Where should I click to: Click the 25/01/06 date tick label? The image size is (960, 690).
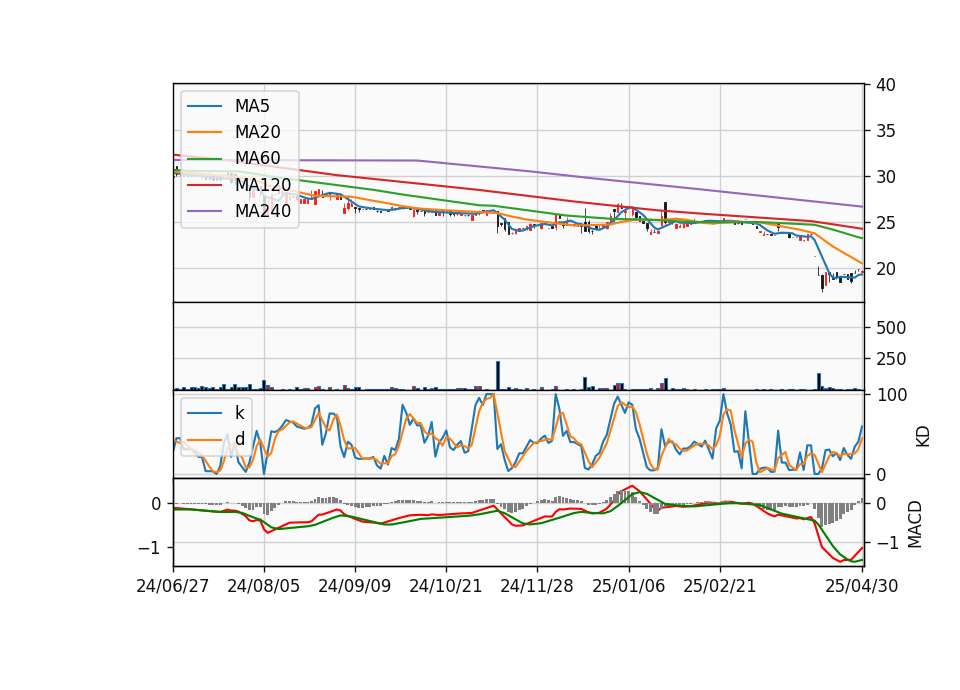coord(628,586)
